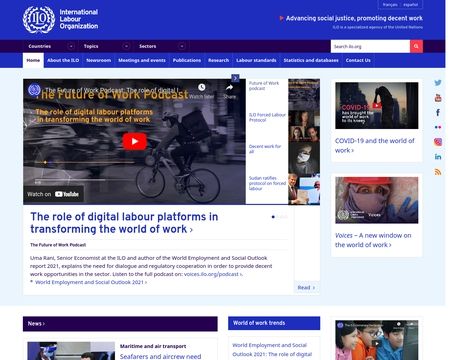Image resolution: width=450 pixels, height=360 pixels.
Task: Open Seafarers and aircrew news link
Action: pos(160,356)
